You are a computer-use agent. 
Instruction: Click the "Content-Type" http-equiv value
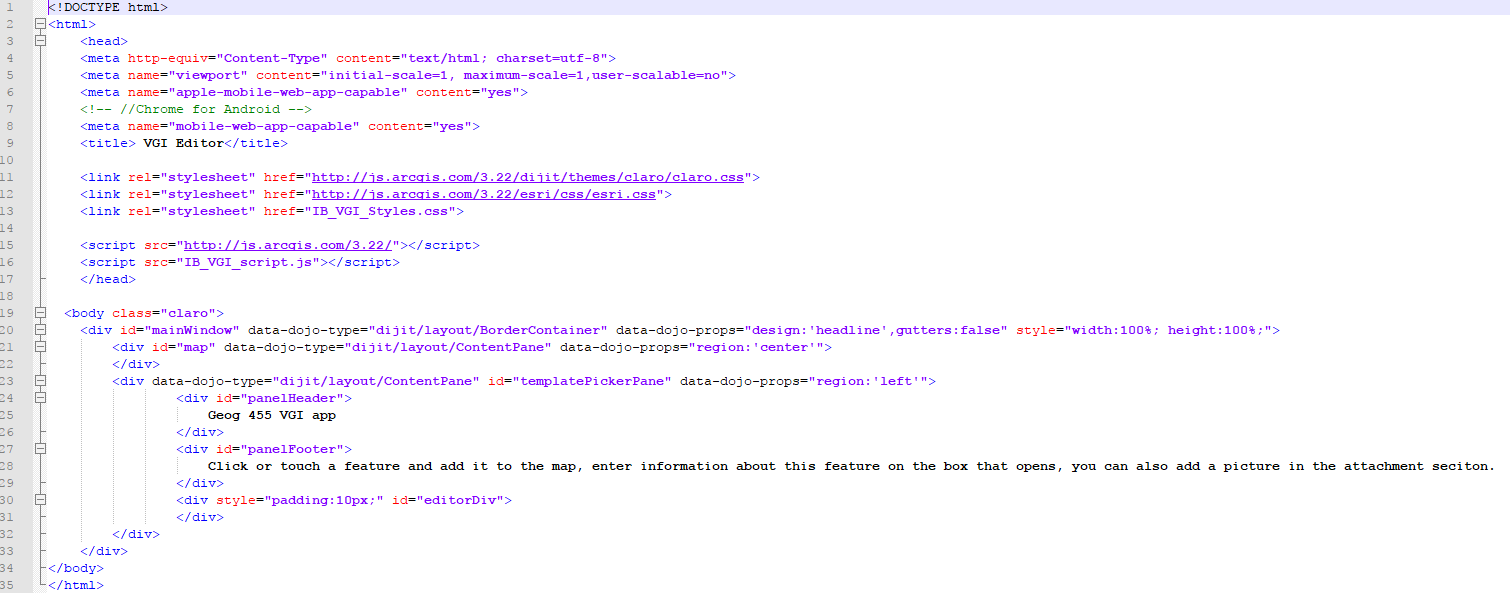272,58
